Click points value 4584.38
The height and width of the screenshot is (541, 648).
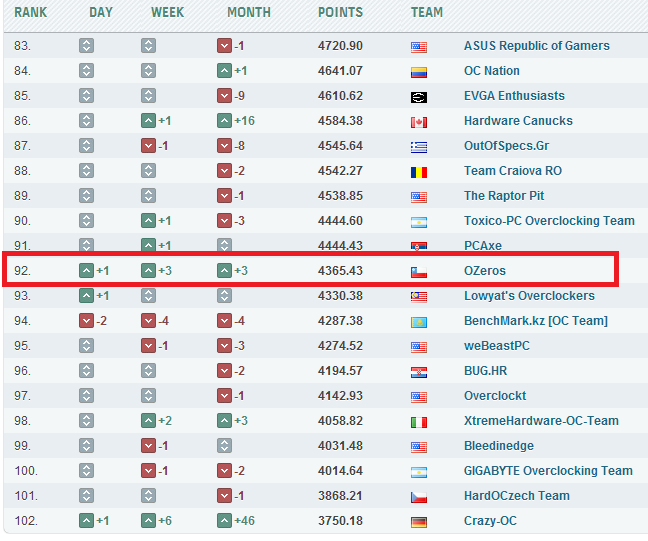[x=340, y=121]
